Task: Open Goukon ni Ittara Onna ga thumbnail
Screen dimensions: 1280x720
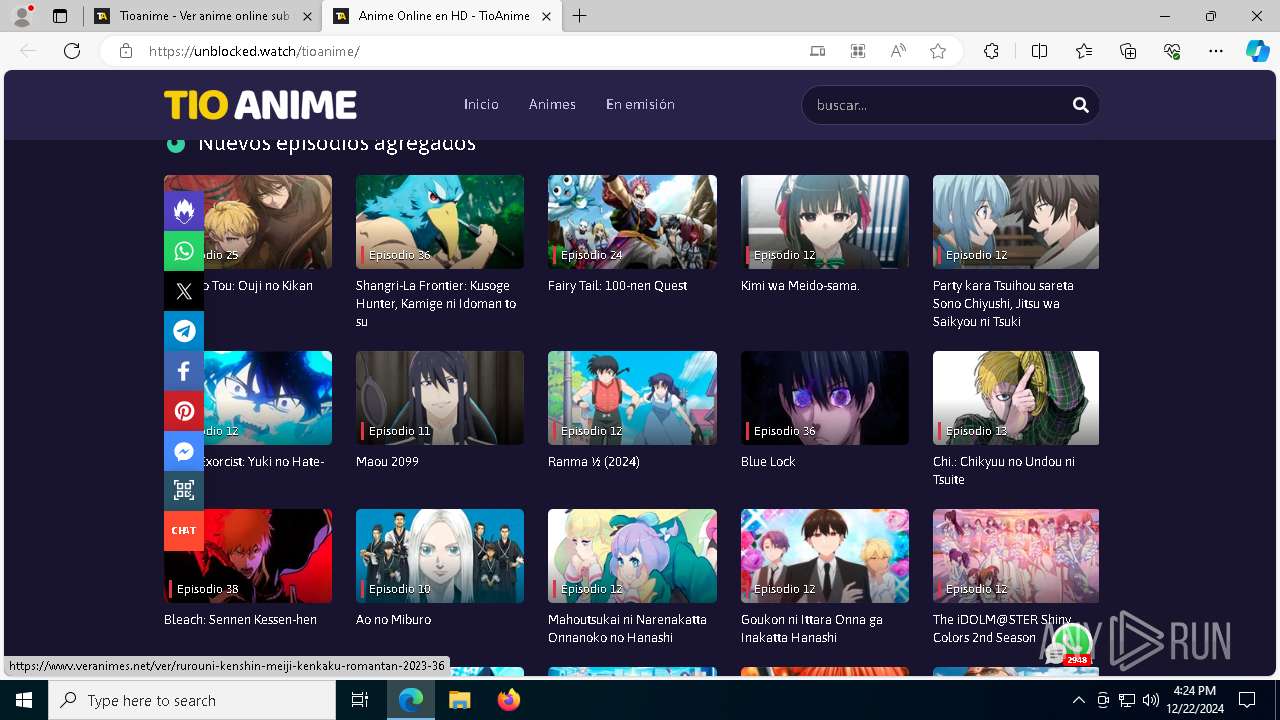Action: pos(825,556)
